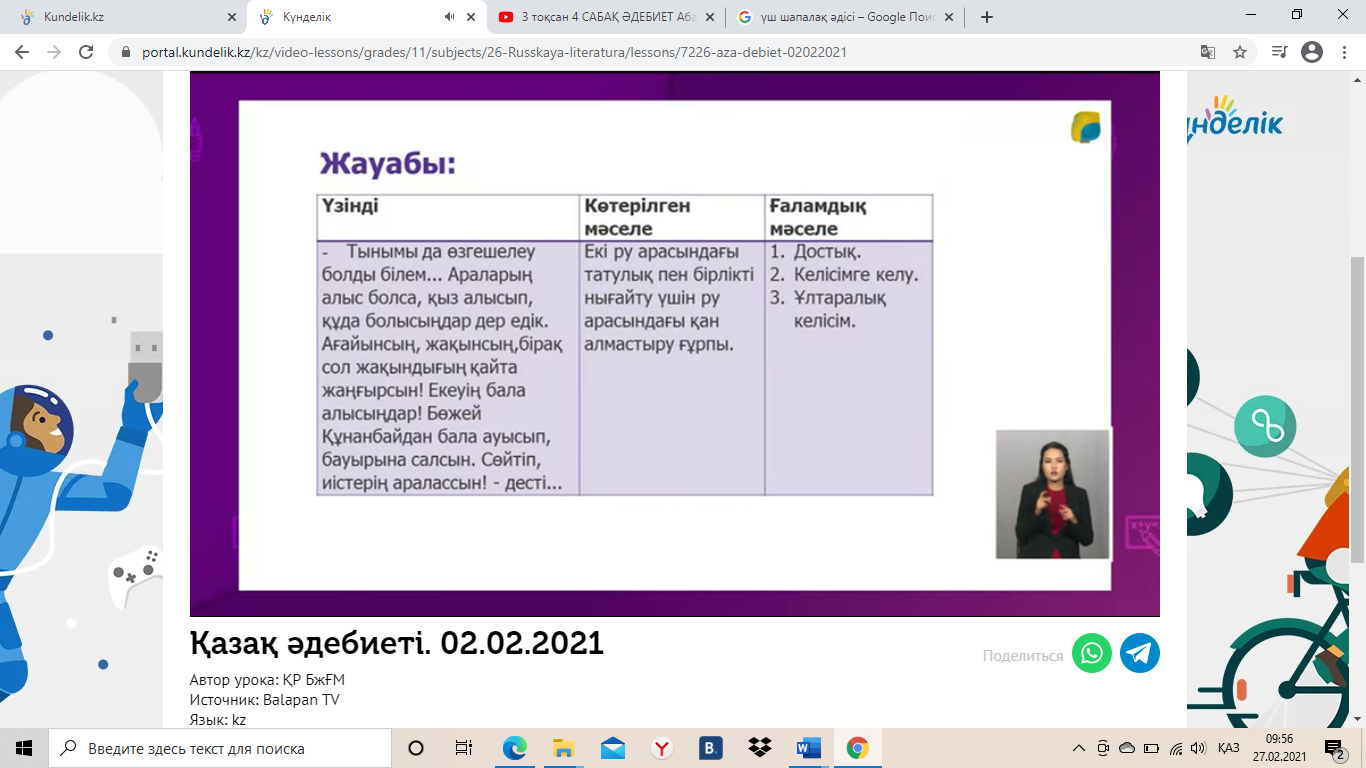This screenshot has height=768, width=1366.
Task: Switch to Microsoft Word in taskbar
Action: pos(808,748)
